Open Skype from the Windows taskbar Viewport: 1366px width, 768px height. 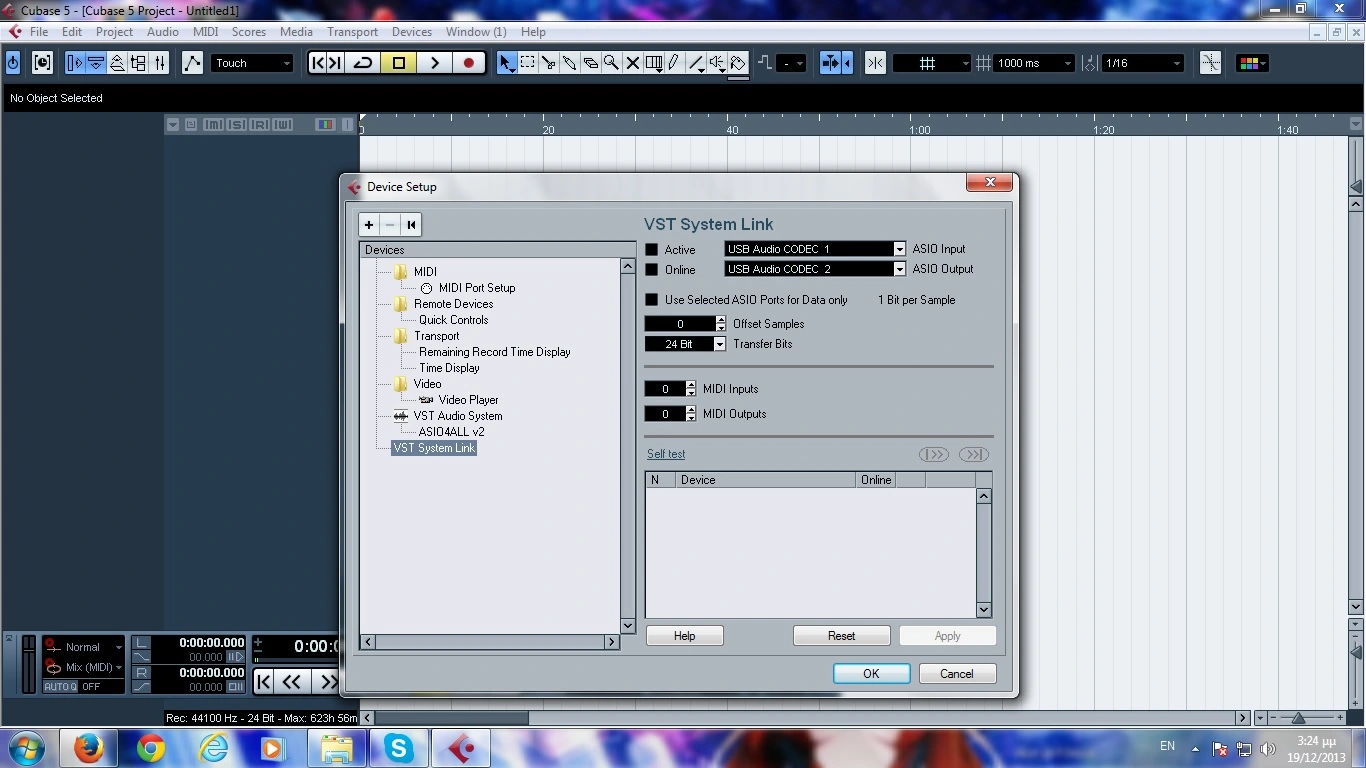[399, 747]
